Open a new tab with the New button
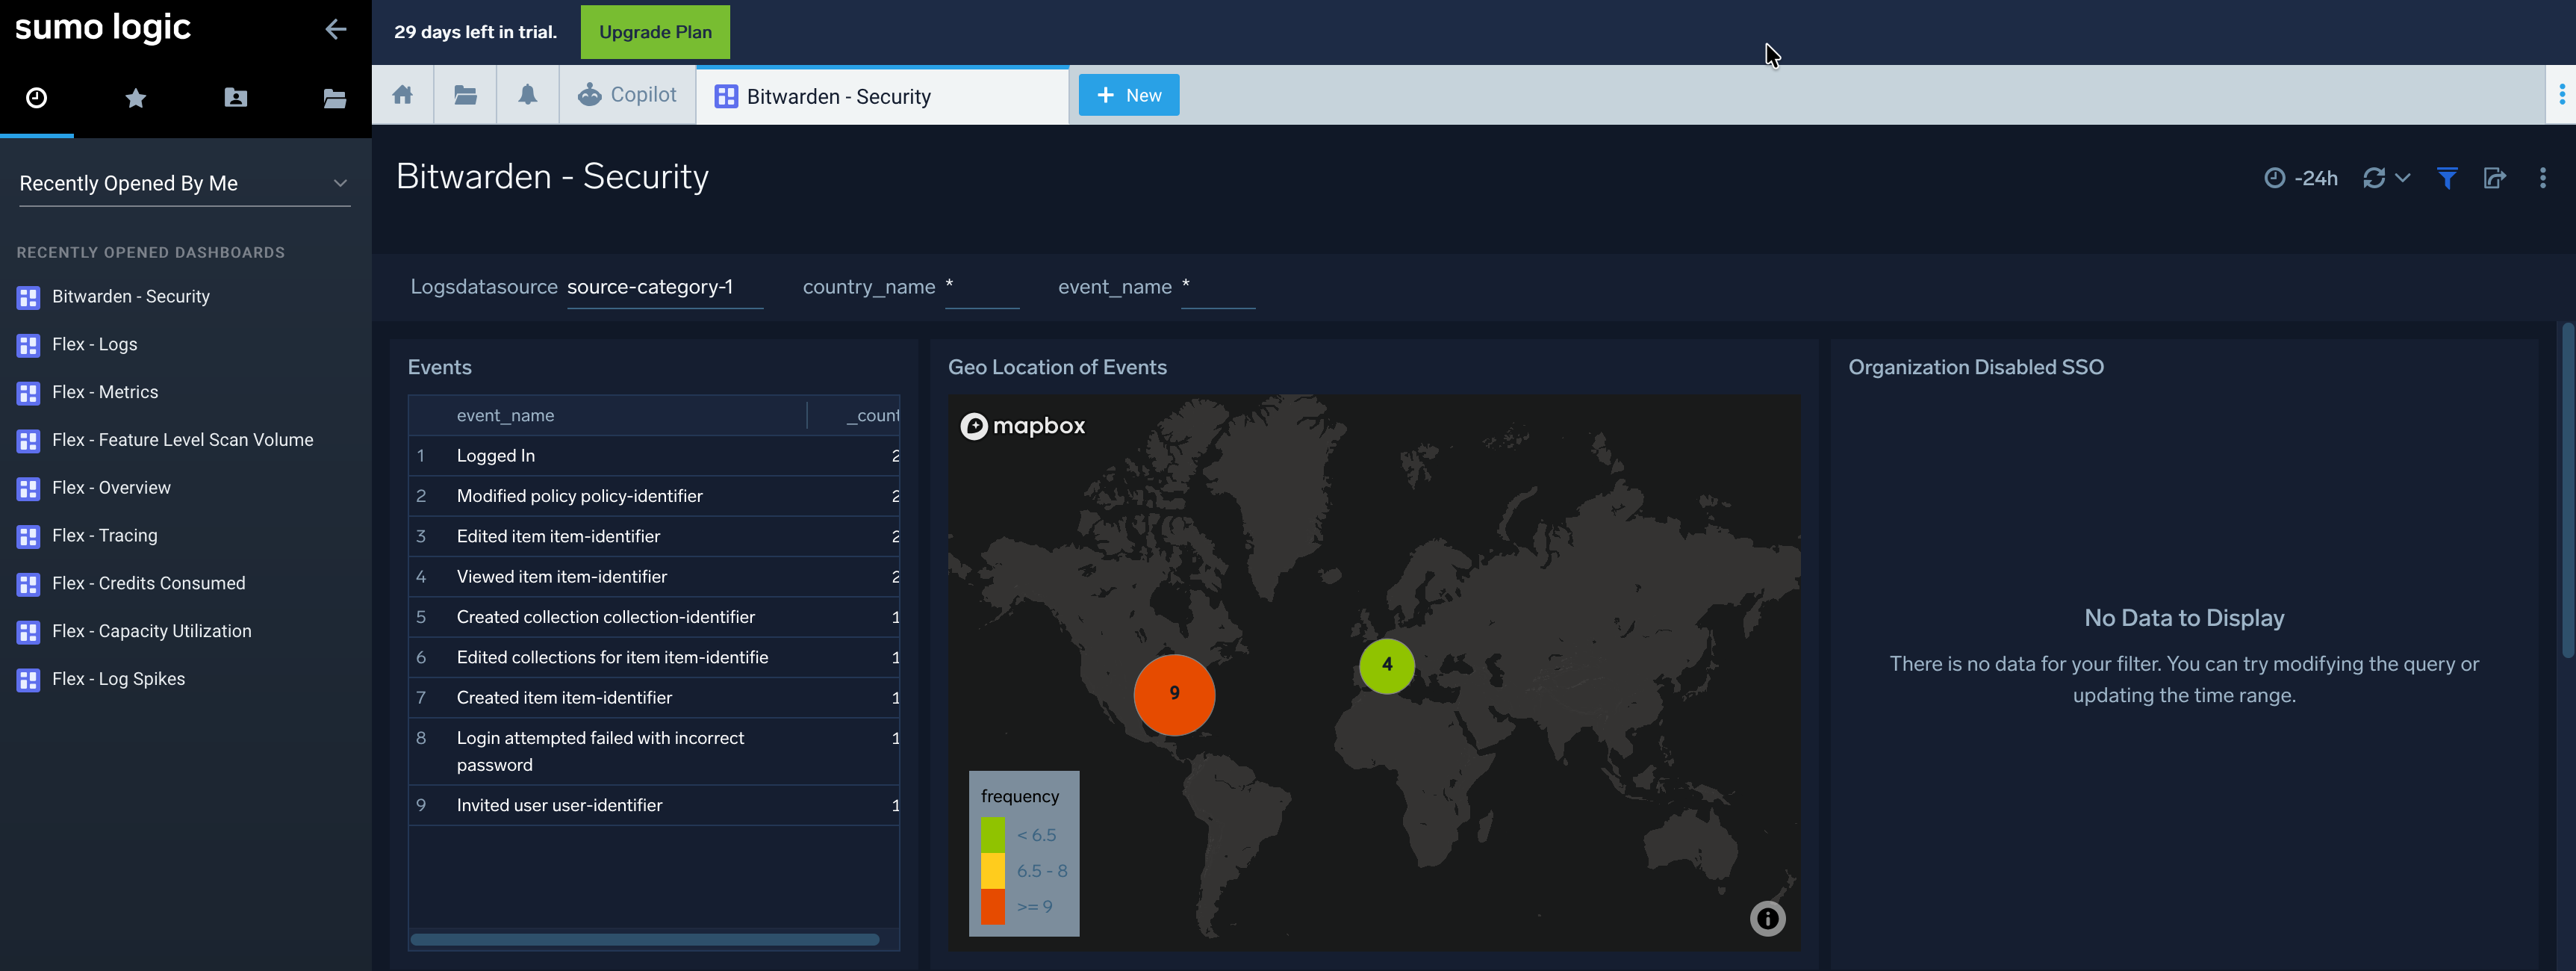Viewport: 2576px width, 971px height. [x=1128, y=94]
